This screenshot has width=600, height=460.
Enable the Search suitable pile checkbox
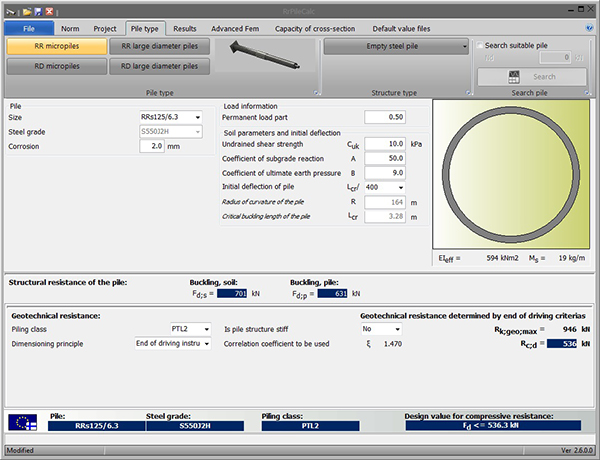point(479,45)
